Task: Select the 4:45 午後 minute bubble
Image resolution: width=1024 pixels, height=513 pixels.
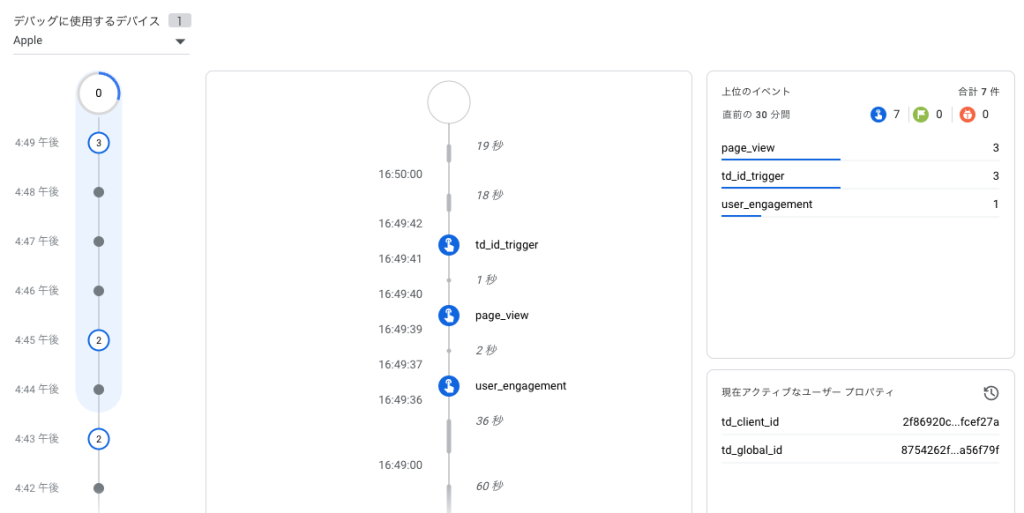Action: pyautogui.click(x=98, y=340)
